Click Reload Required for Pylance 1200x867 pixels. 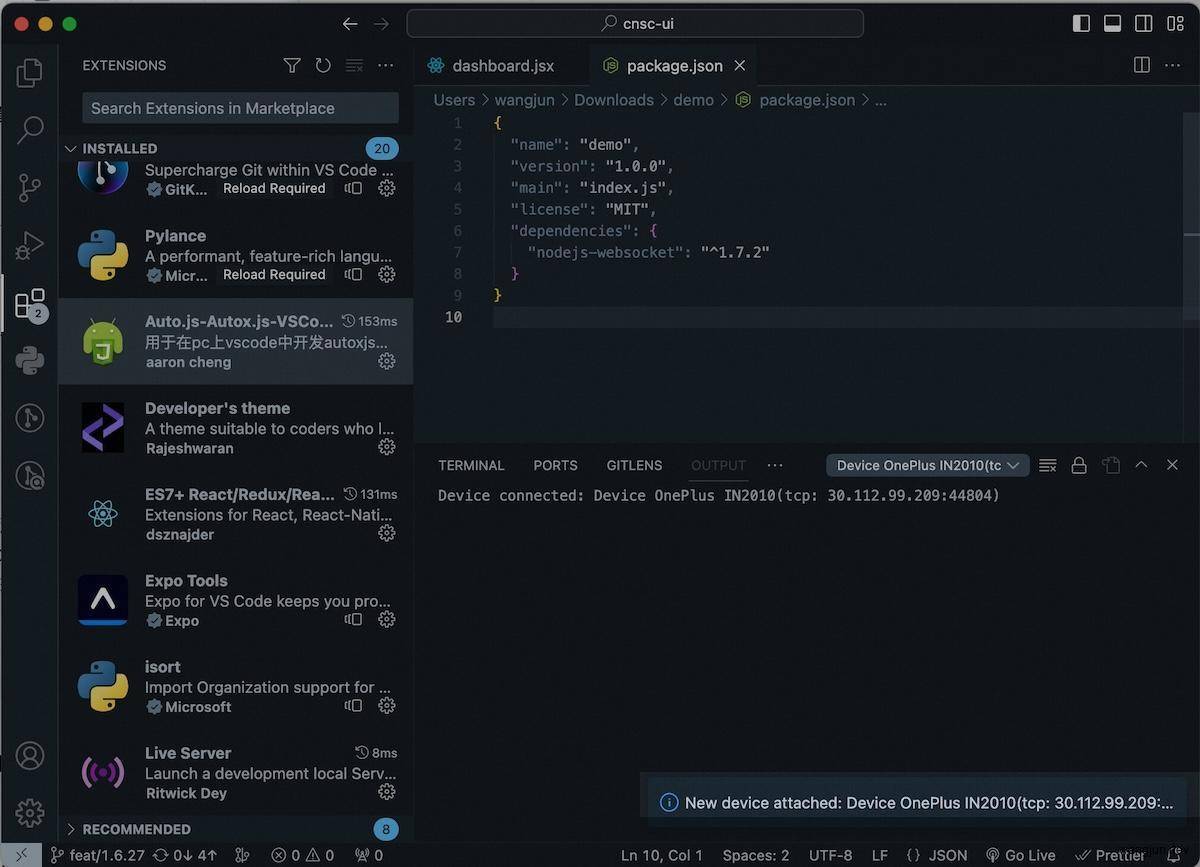(274, 274)
